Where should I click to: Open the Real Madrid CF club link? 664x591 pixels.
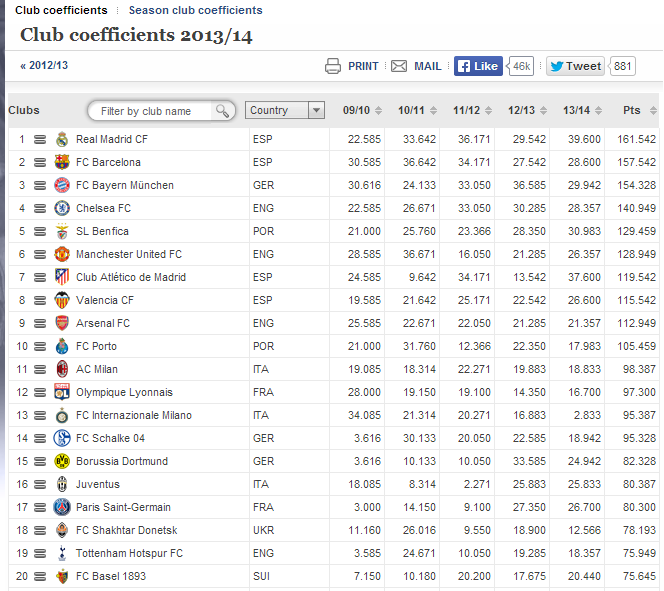(x=112, y=139)
